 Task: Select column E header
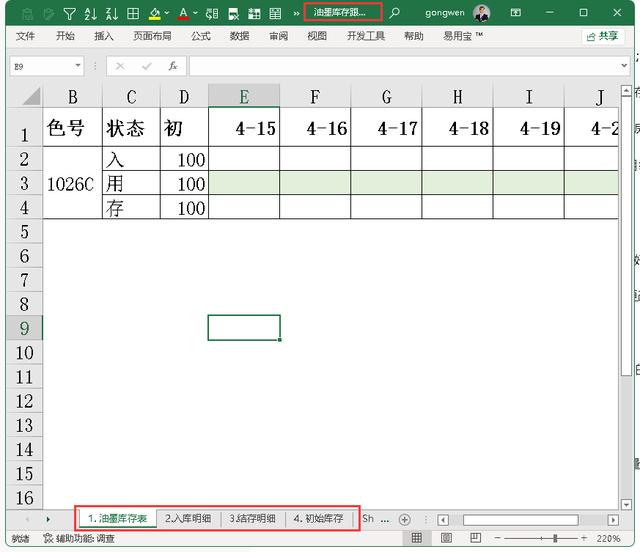click(244, 96)
